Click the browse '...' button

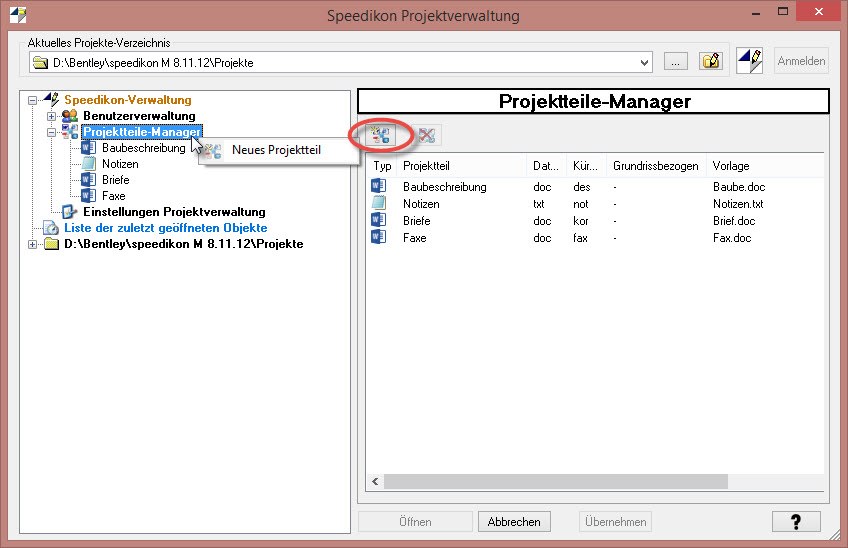pos(675,61)
